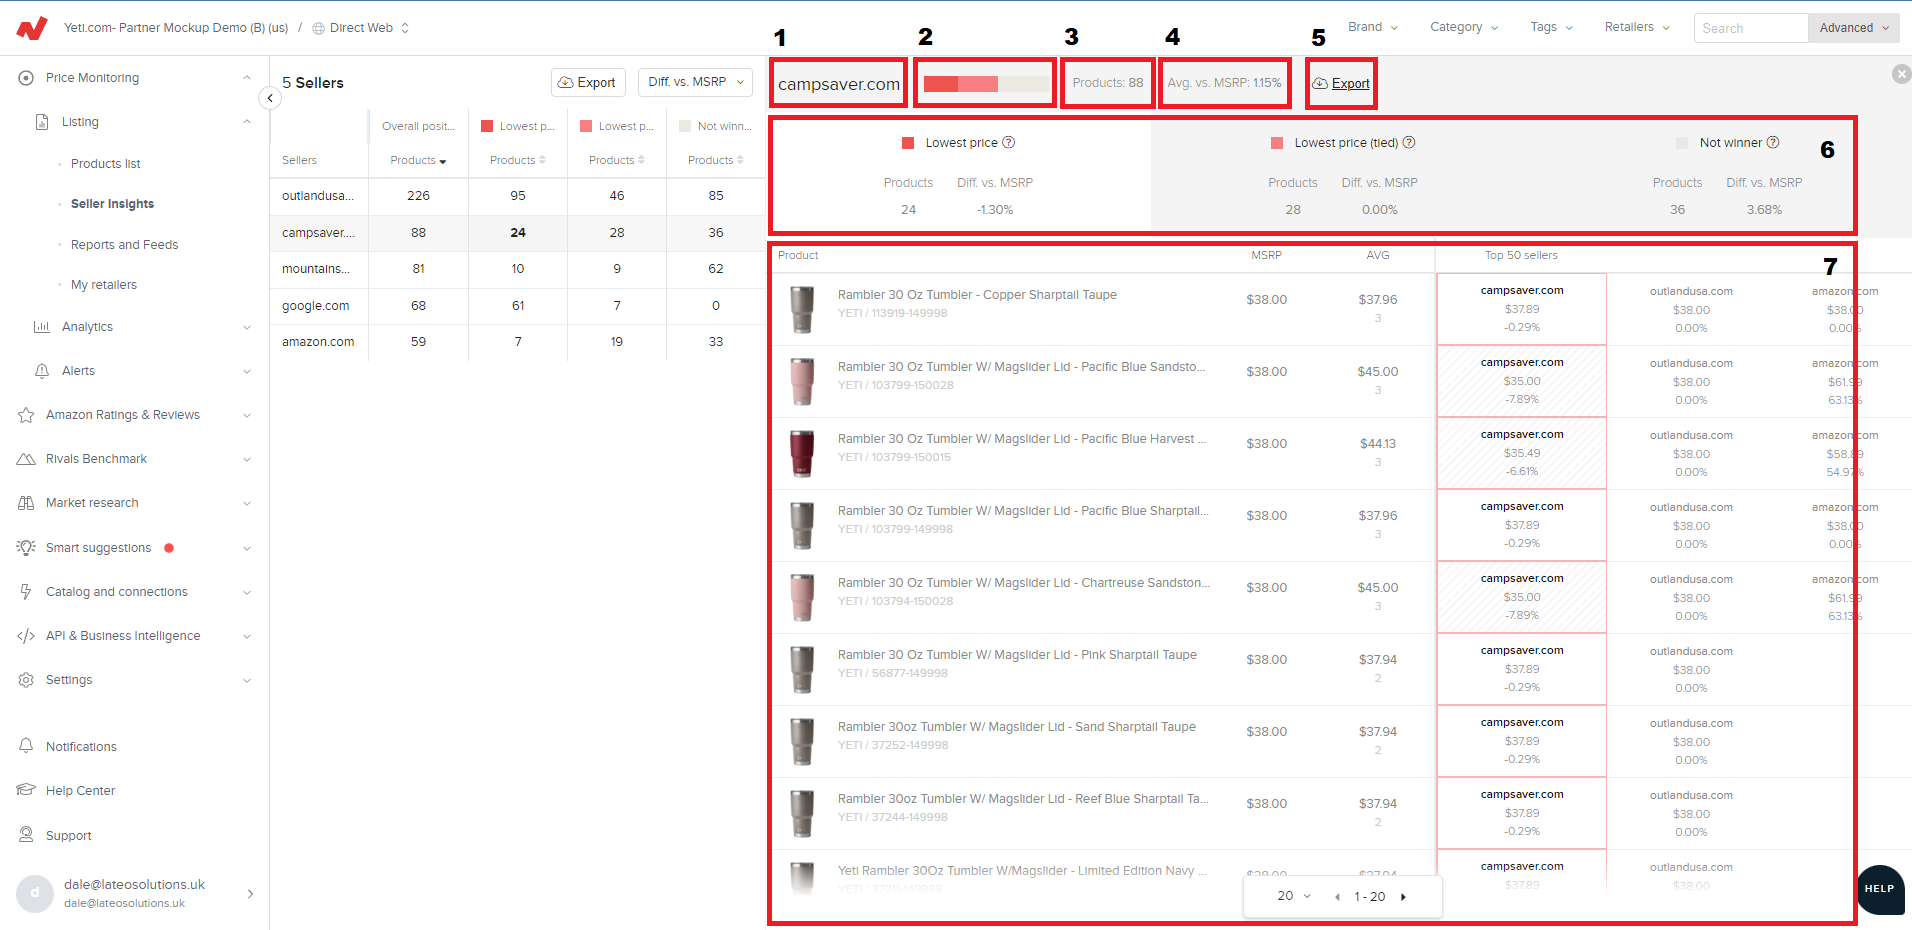Viewport: 1912px width, 930px height.
Task: Open the Products list menu item
Action: point(106,164)
